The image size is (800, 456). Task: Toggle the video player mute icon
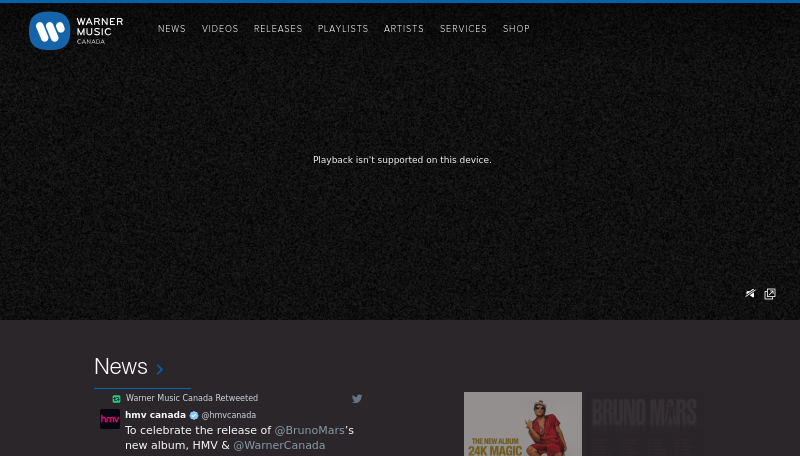pos(750,293)
